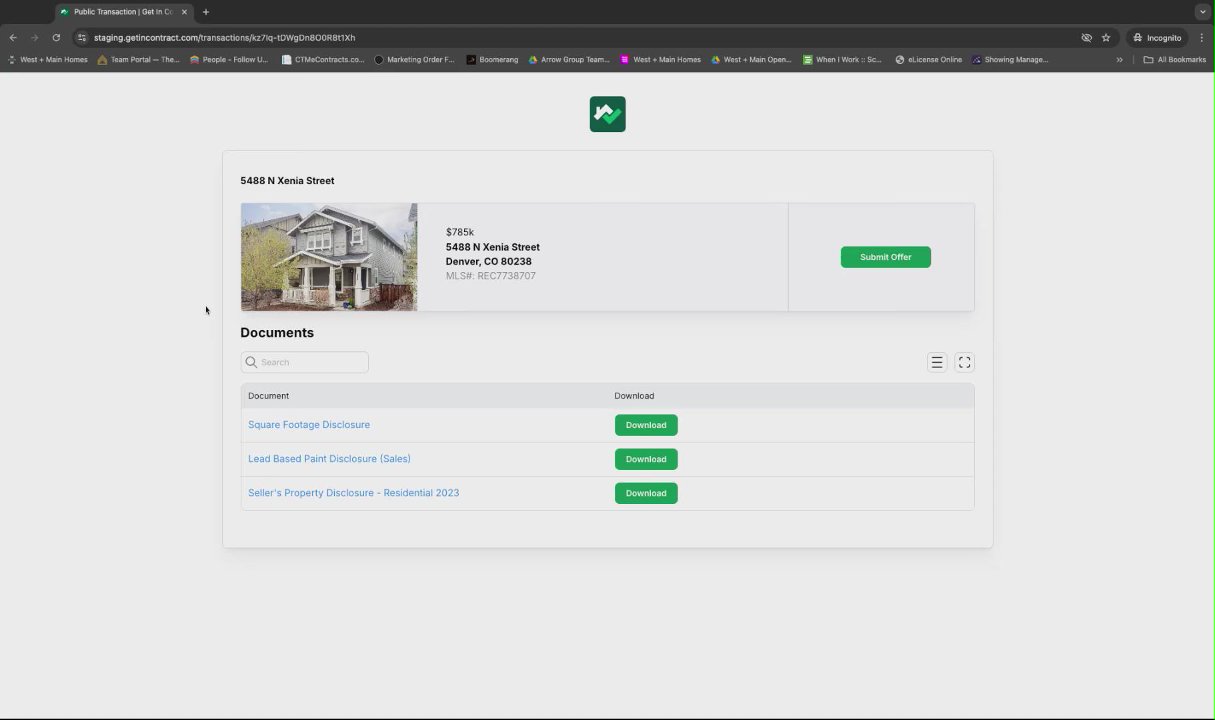
Task: Open CTMeContracts bookmark
Action: (x=323, y=60)
